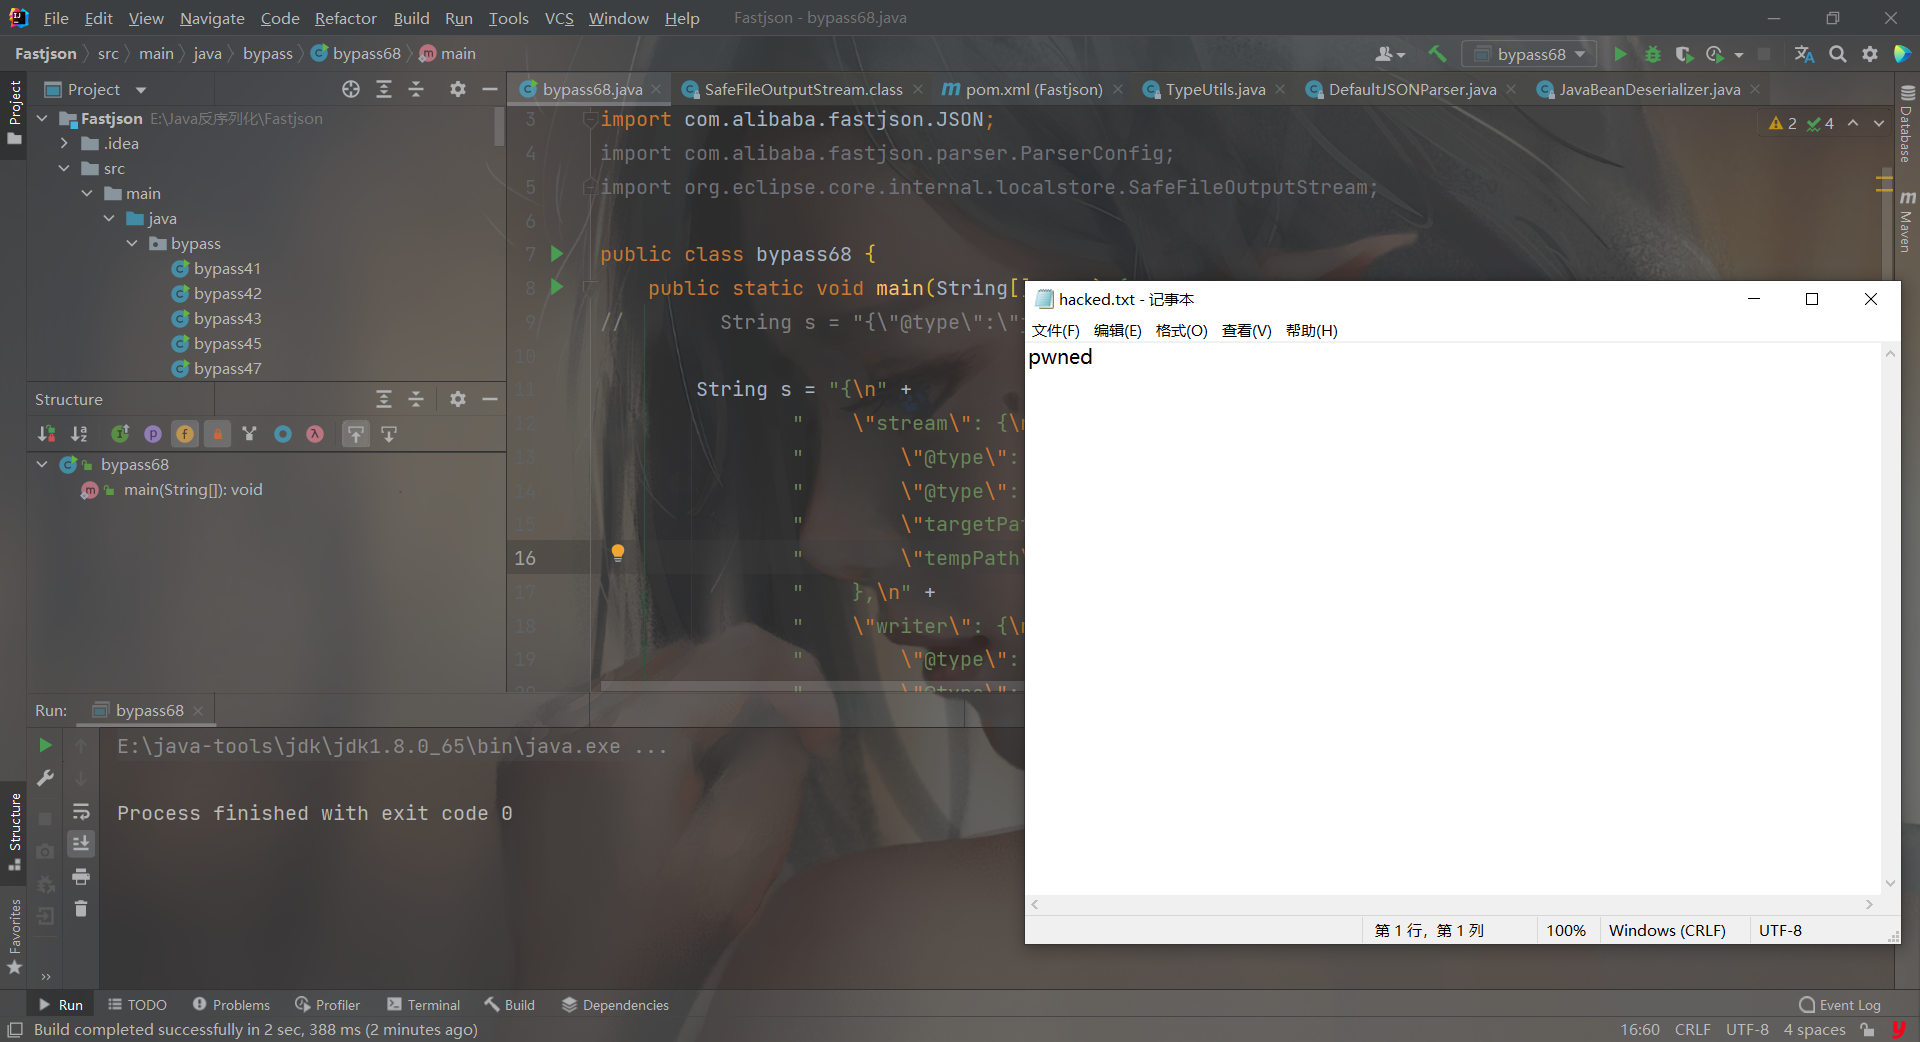The height and width of the screenshot is (1042, 1920).
Task: Open the Terminal tool window
Action: 423,1005
